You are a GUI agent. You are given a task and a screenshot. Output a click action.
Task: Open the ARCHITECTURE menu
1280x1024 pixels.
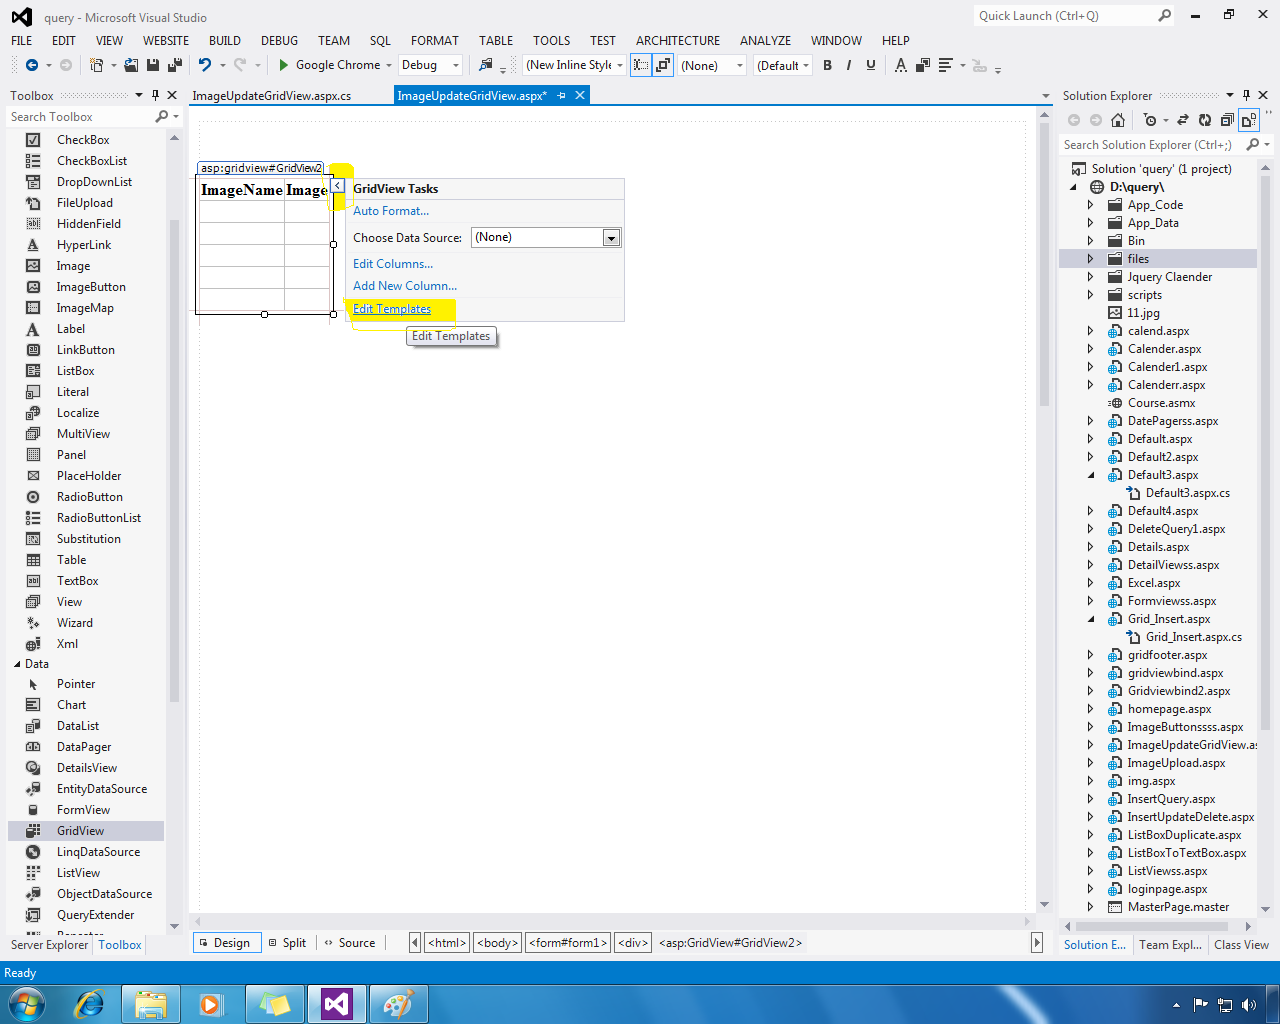pyautogui.click(x=677, y=40)
